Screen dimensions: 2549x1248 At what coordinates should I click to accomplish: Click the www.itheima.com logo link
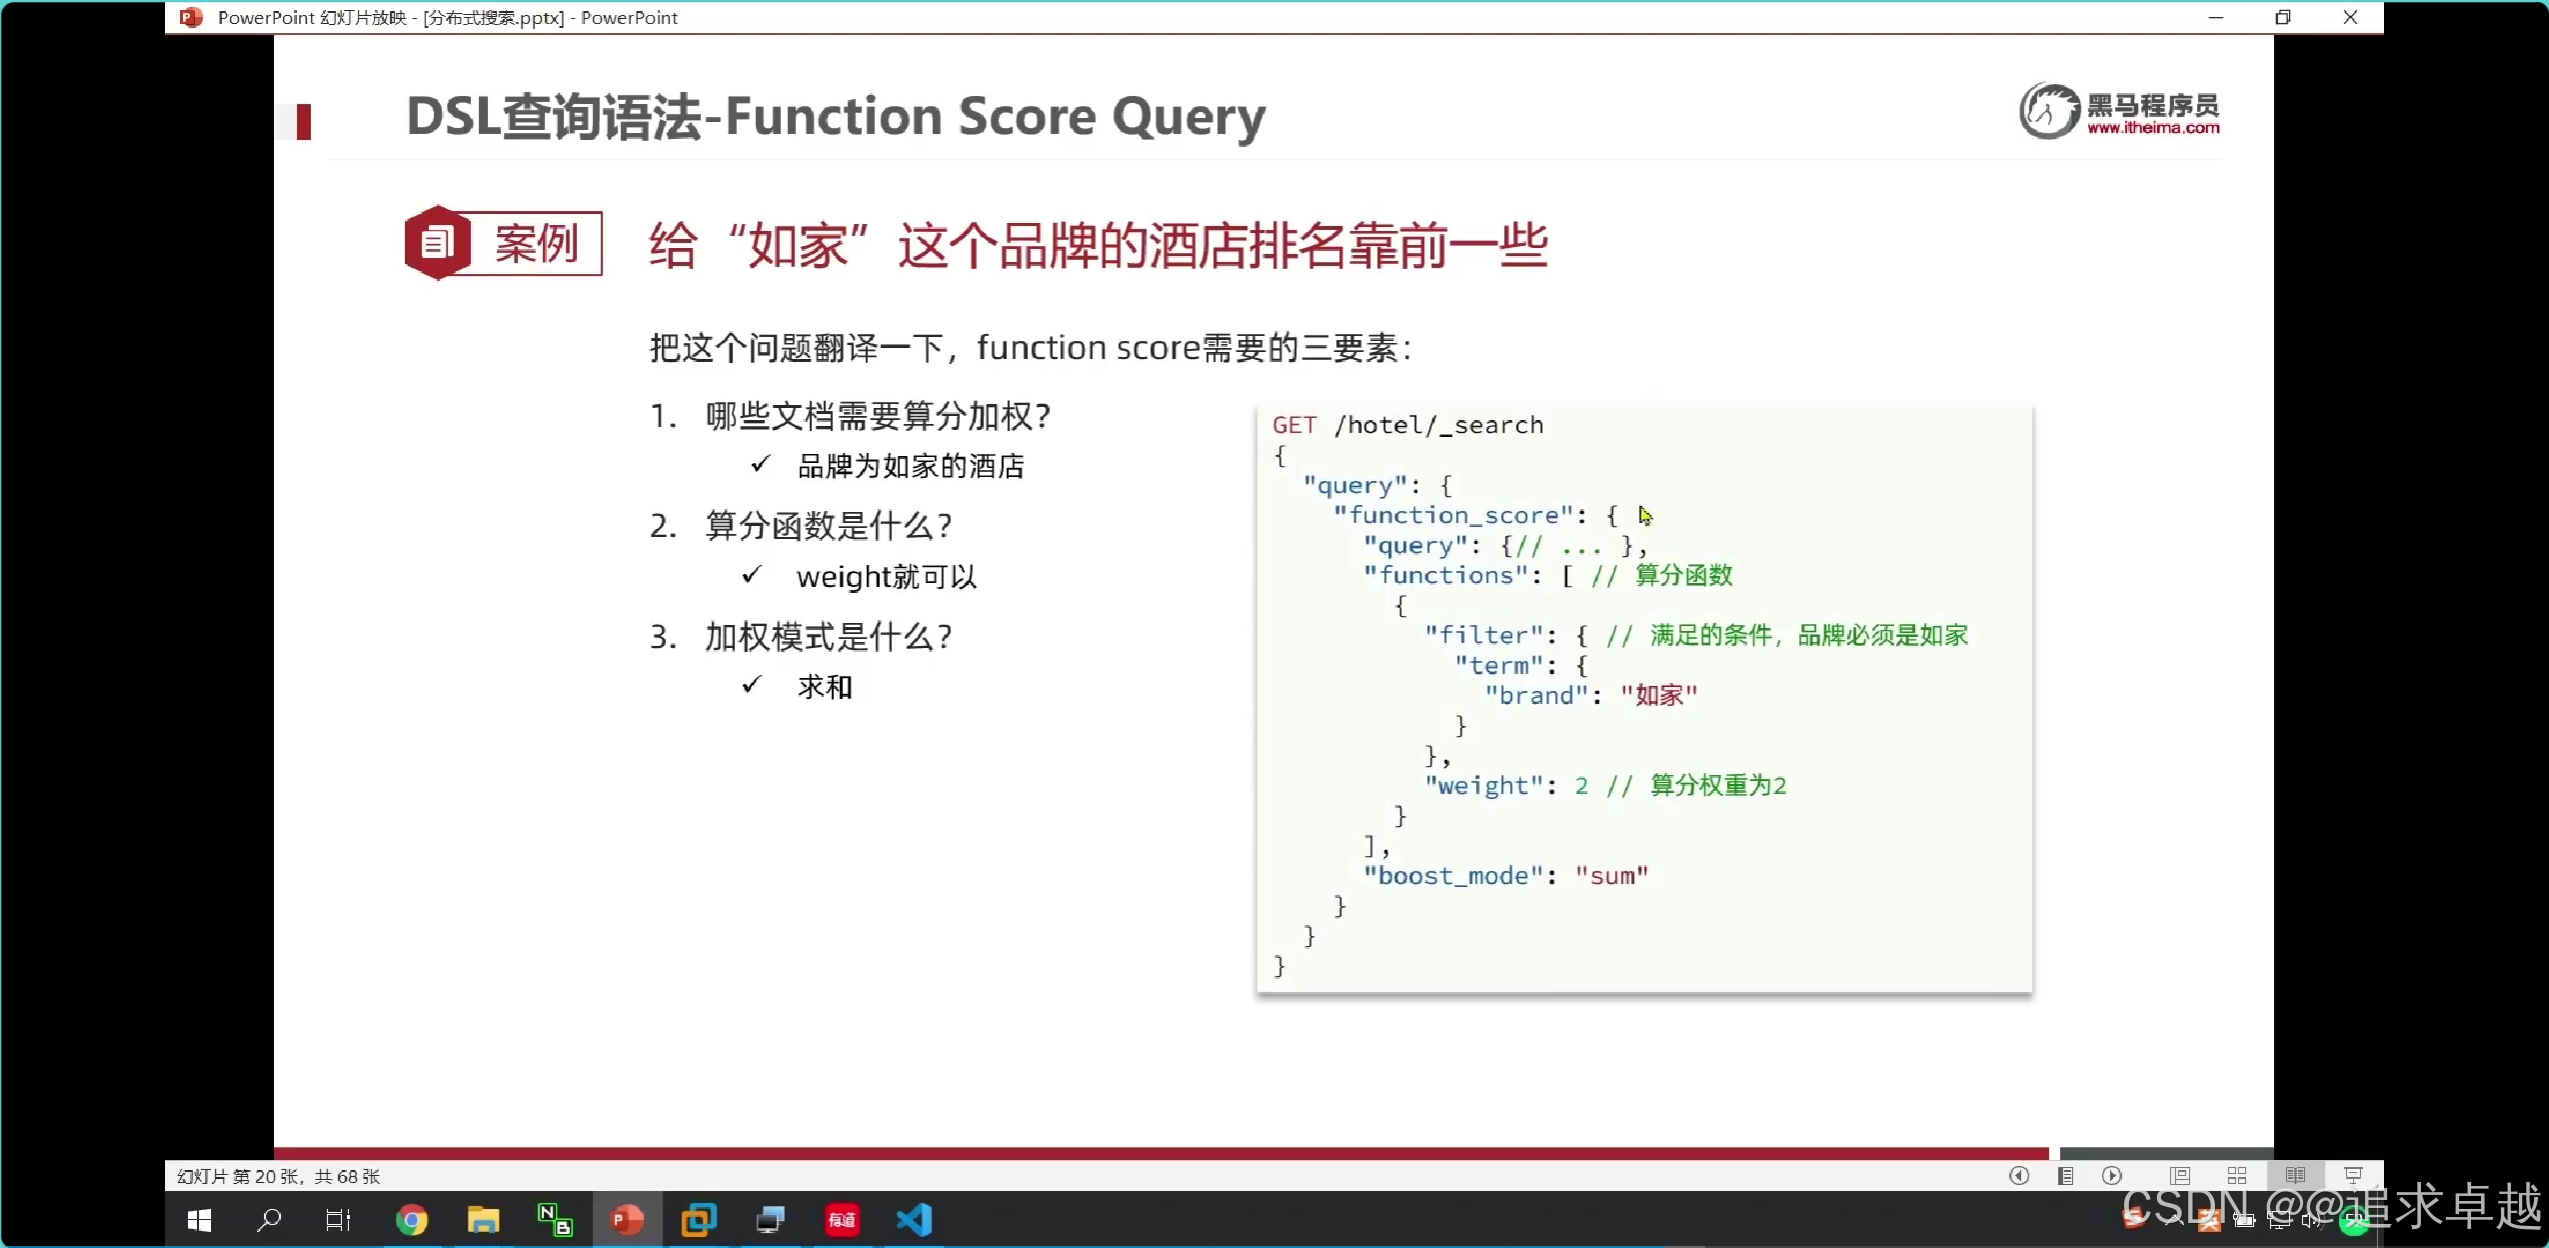pyautogui.click(x=2152, y=128)
